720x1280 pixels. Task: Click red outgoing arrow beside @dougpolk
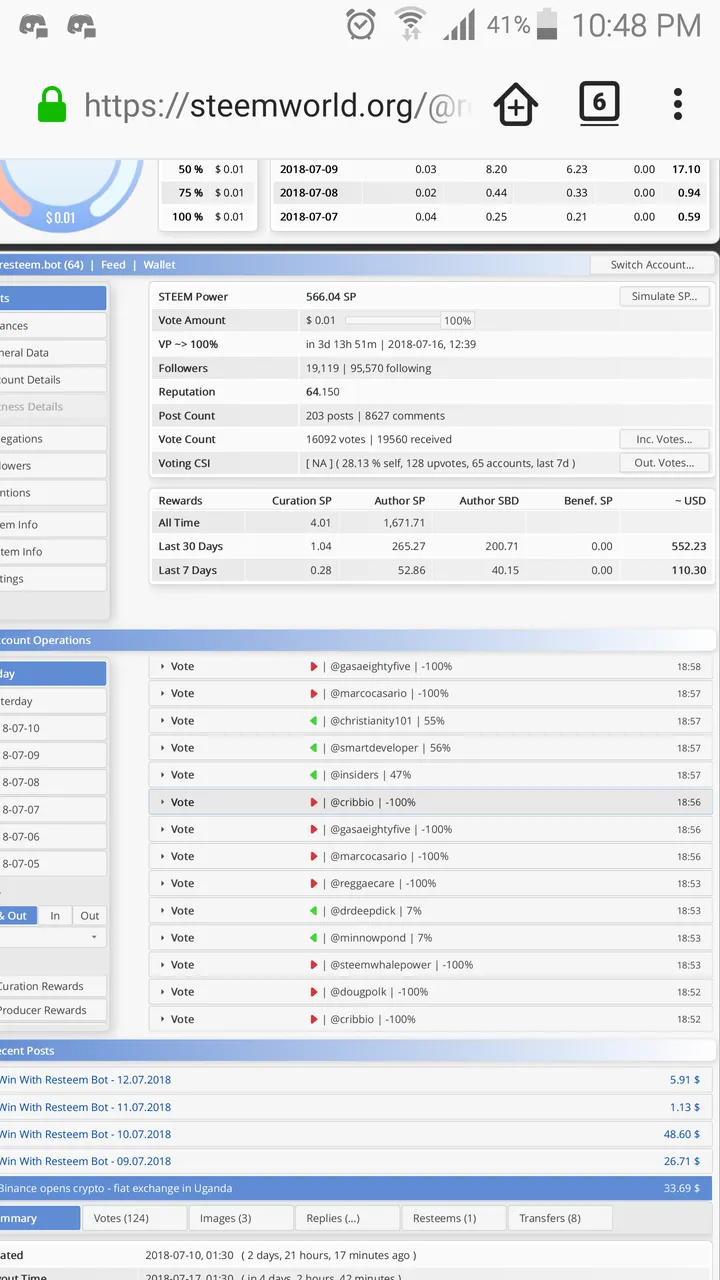pos(314,992)
